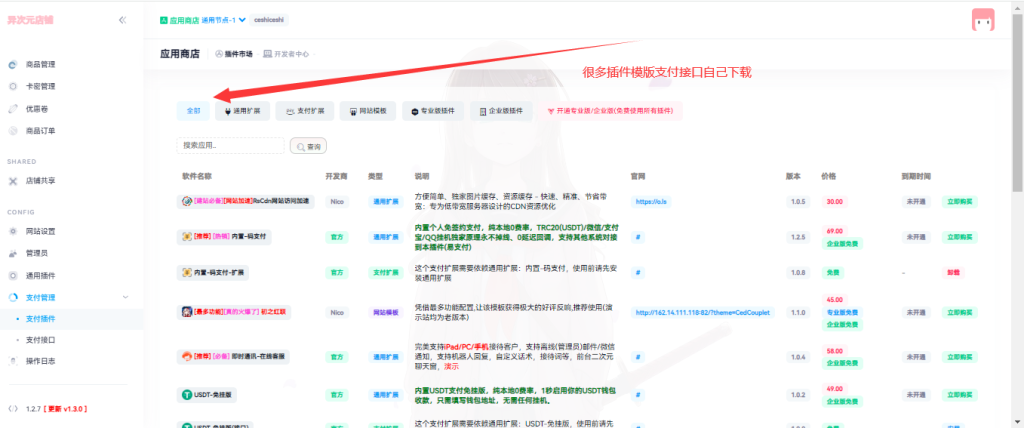Image resolution: width=1024 pixels, height=428 pixels.
Task: Click the code brackets icon beside version 1.2.7
Action: (12, 408)
